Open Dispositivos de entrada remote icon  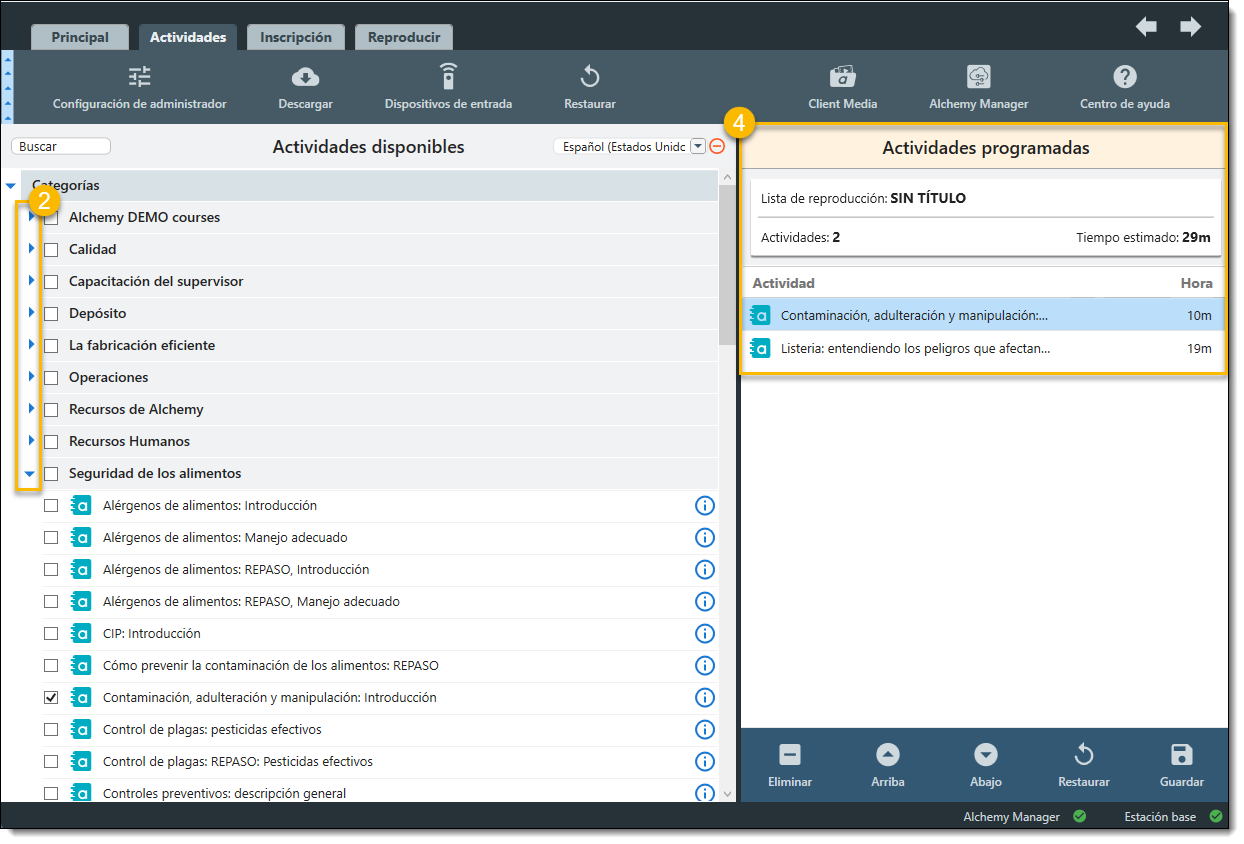[448, 78]
